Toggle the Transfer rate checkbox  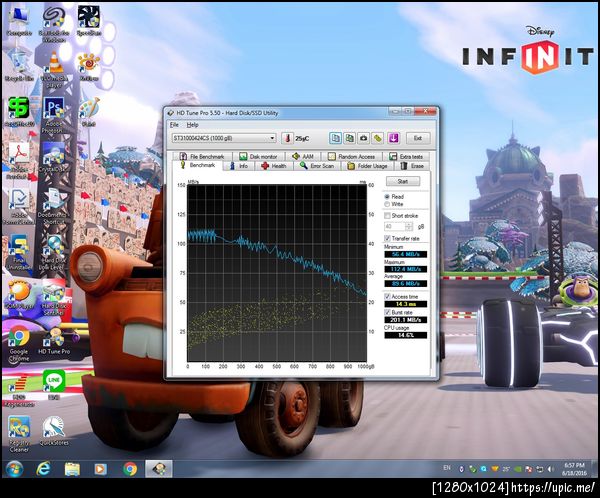click(387, 238)
